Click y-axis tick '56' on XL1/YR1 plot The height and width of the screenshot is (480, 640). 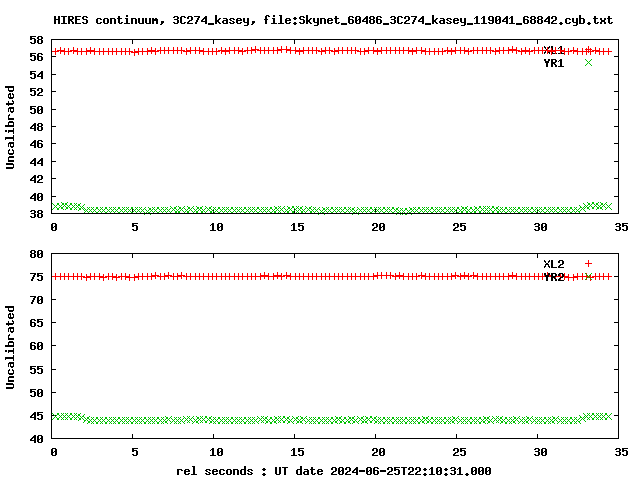point(36,57)
